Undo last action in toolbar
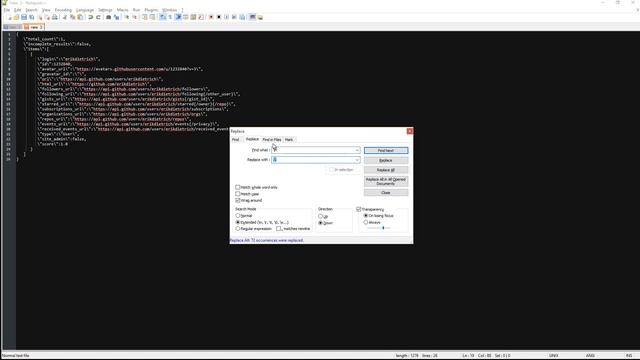The height and width of the screenshot is (360, 640). [91, 17]
